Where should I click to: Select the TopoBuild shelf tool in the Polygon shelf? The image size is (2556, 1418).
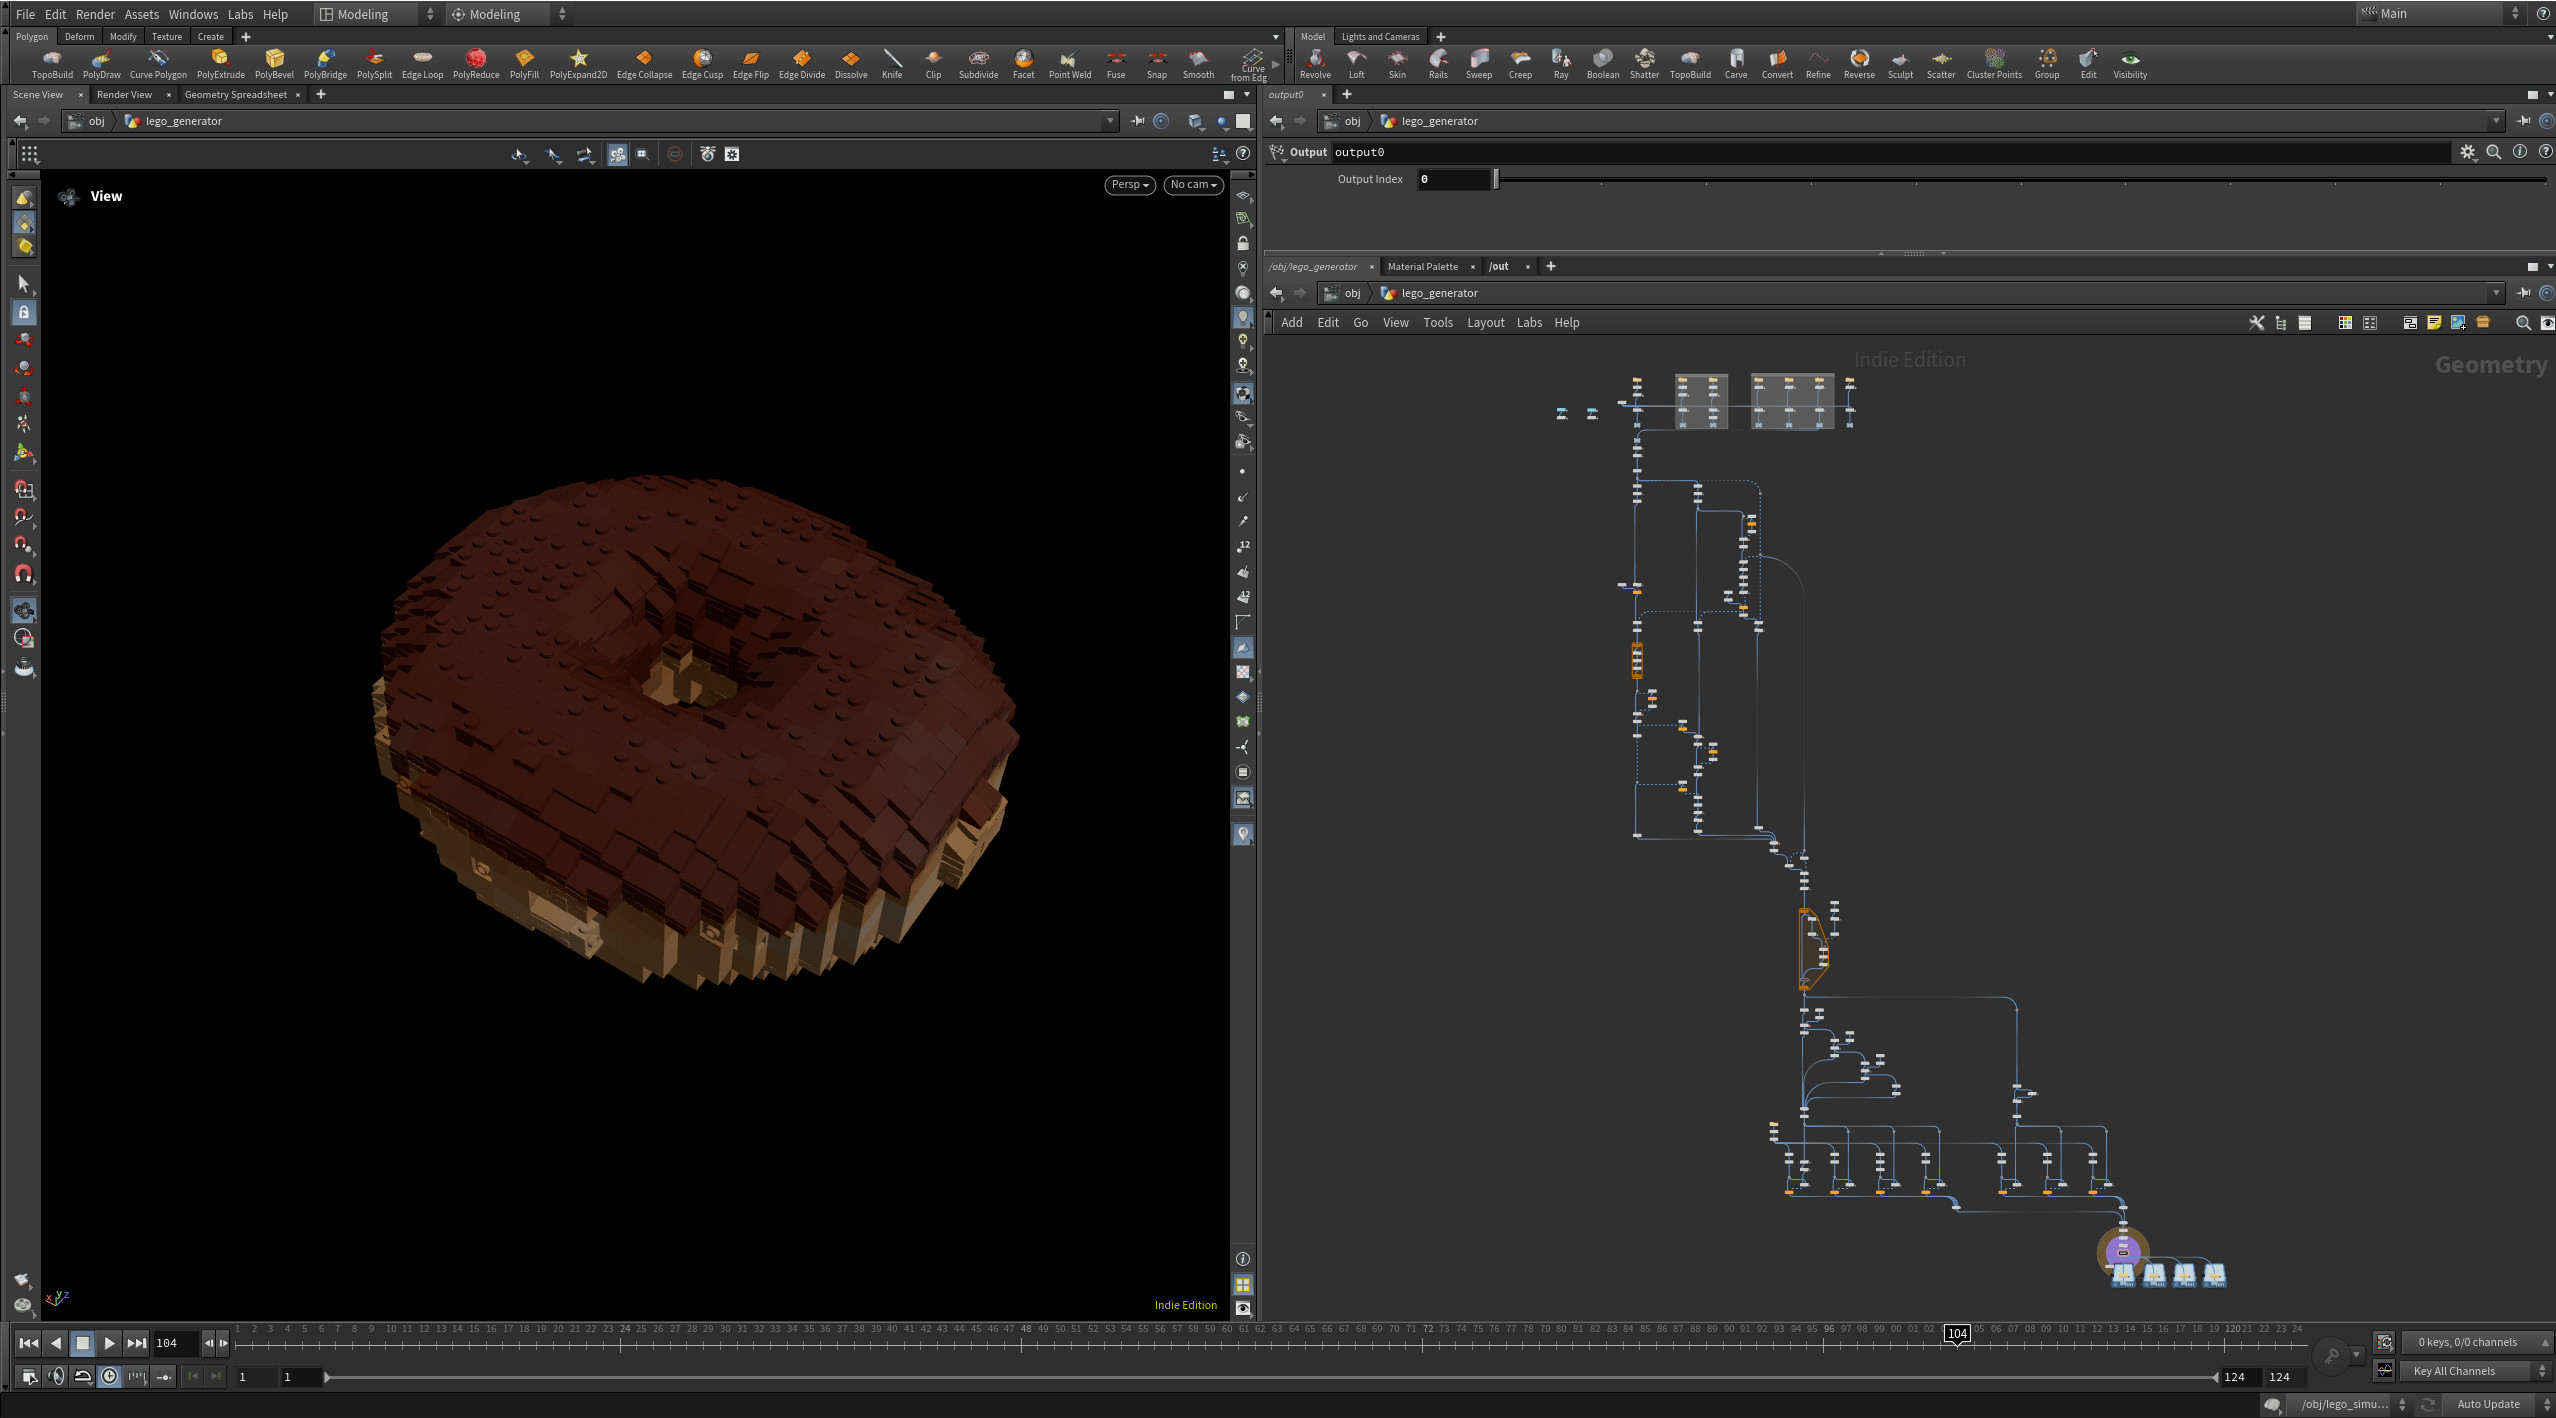click(52, 64)
